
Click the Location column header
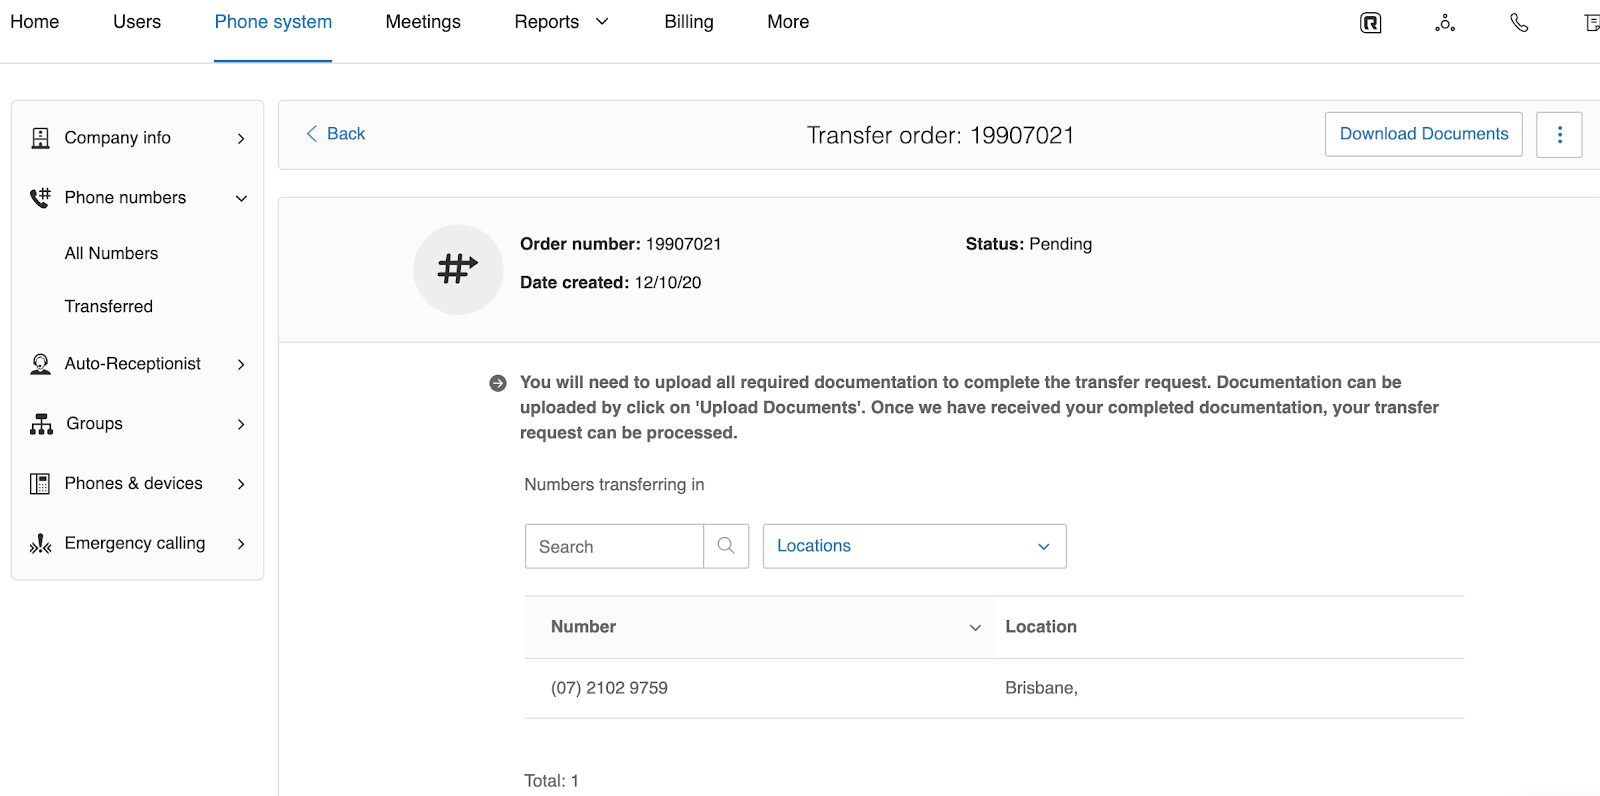click(1041, 627)
